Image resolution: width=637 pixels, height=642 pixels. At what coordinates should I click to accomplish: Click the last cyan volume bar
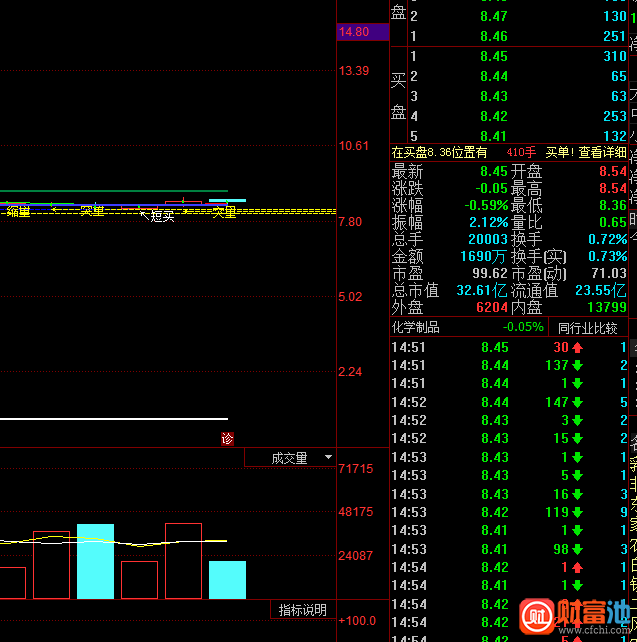pos(228,580)
